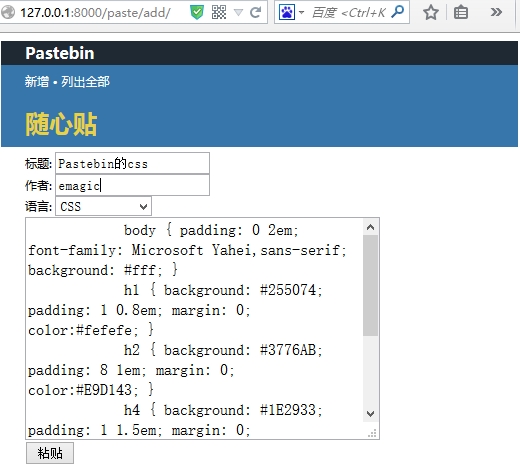Submit with the 粘贴 button

click(x=50, y=453)
